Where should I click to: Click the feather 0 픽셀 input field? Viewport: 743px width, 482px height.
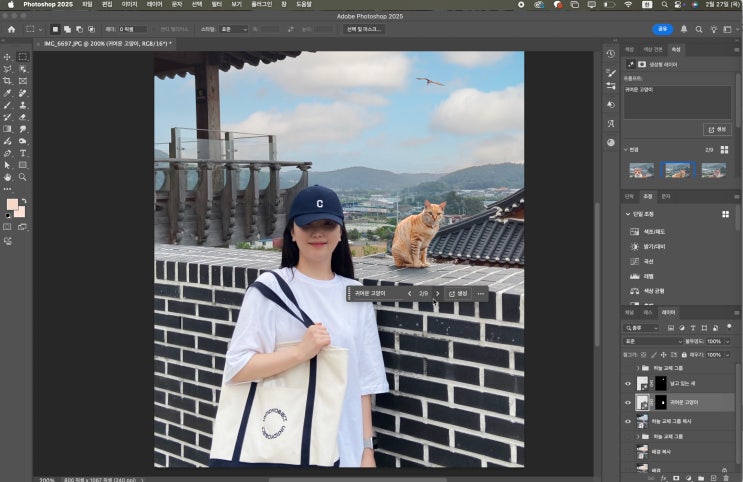[132, 29]
